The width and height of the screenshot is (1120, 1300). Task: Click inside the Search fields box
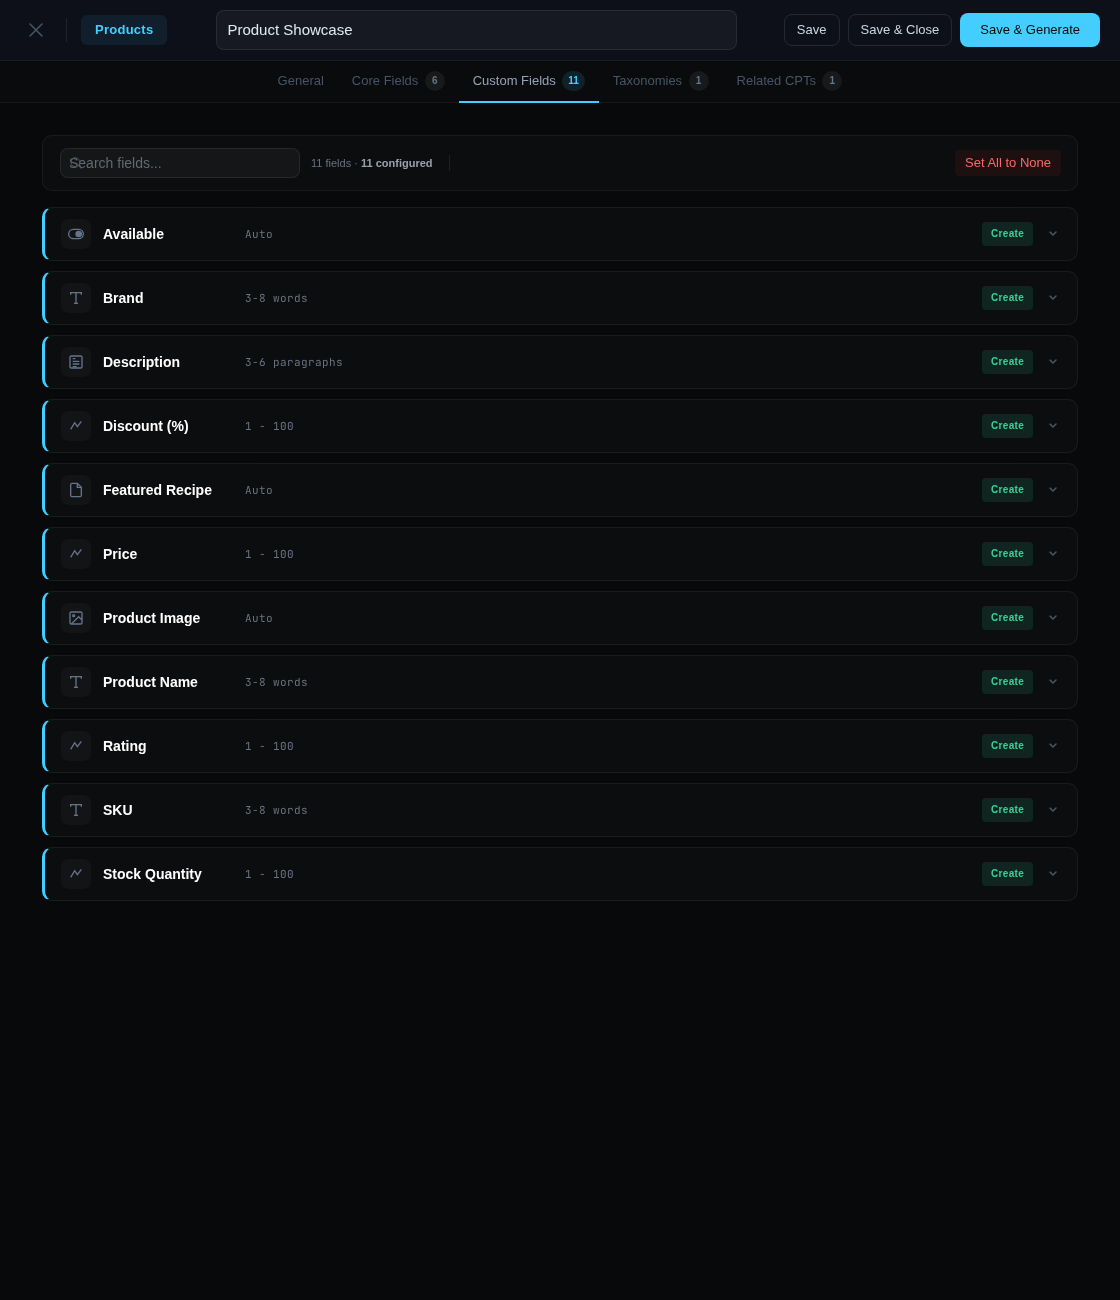point(180,163)
